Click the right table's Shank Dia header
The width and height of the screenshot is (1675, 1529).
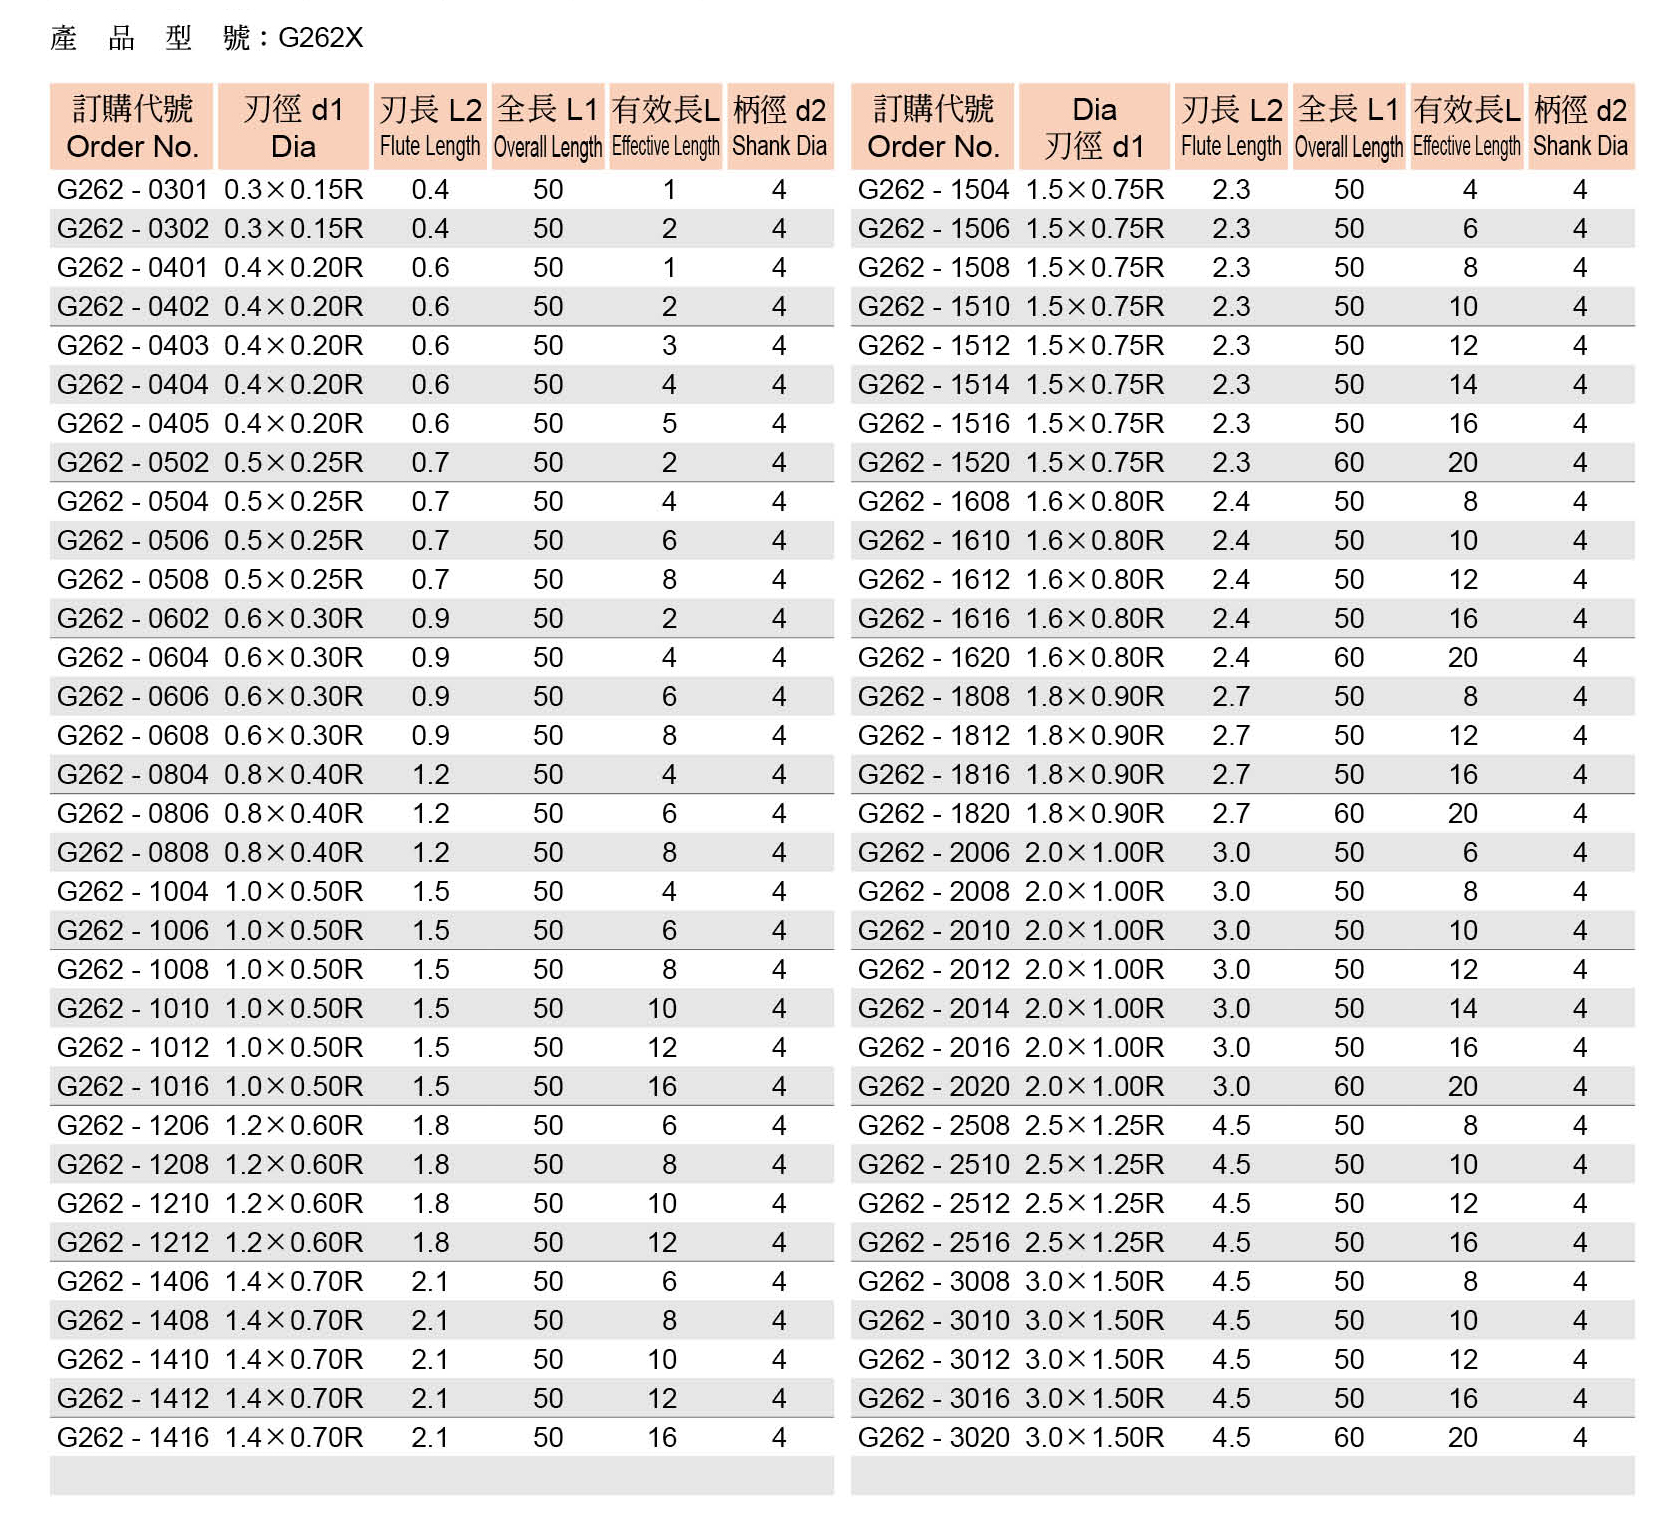click(1581, 127)
